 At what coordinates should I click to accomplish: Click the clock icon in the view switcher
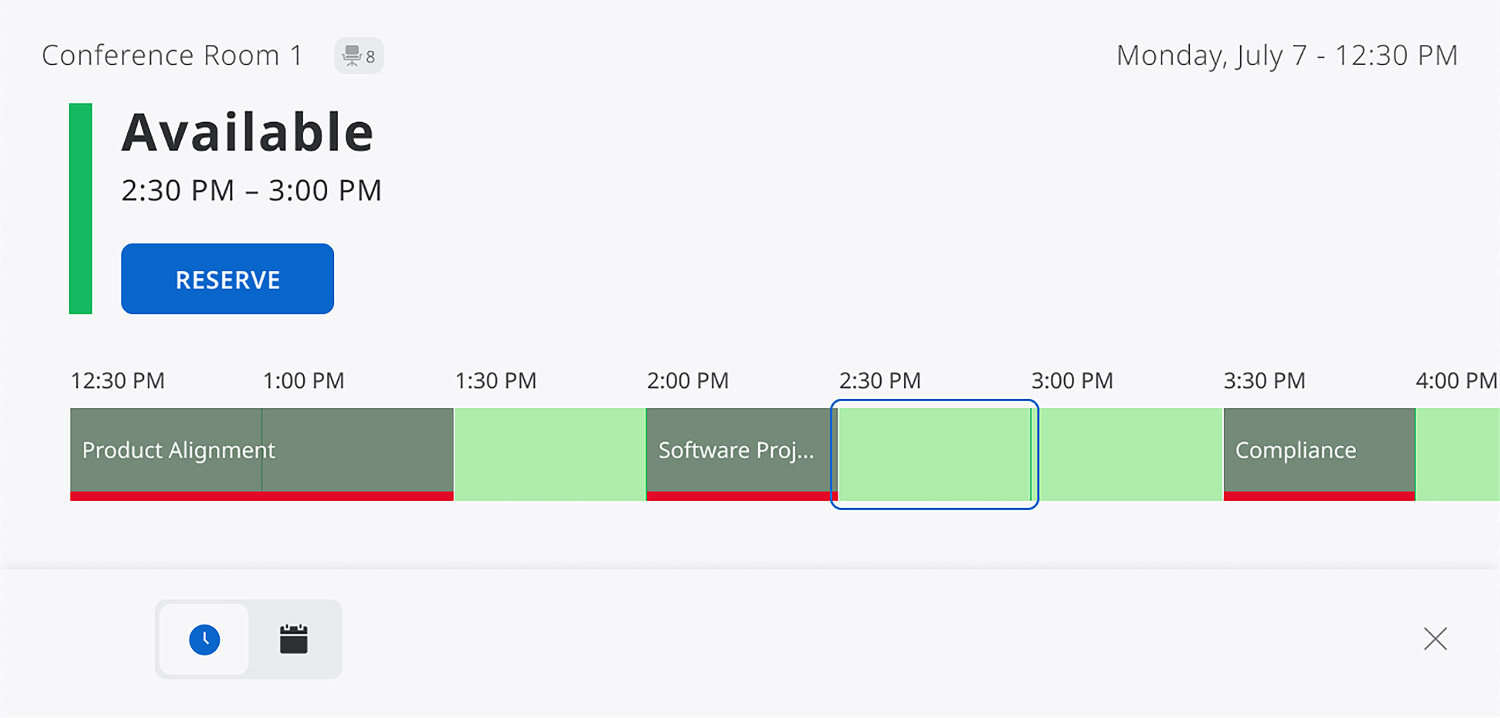(203, 639)
